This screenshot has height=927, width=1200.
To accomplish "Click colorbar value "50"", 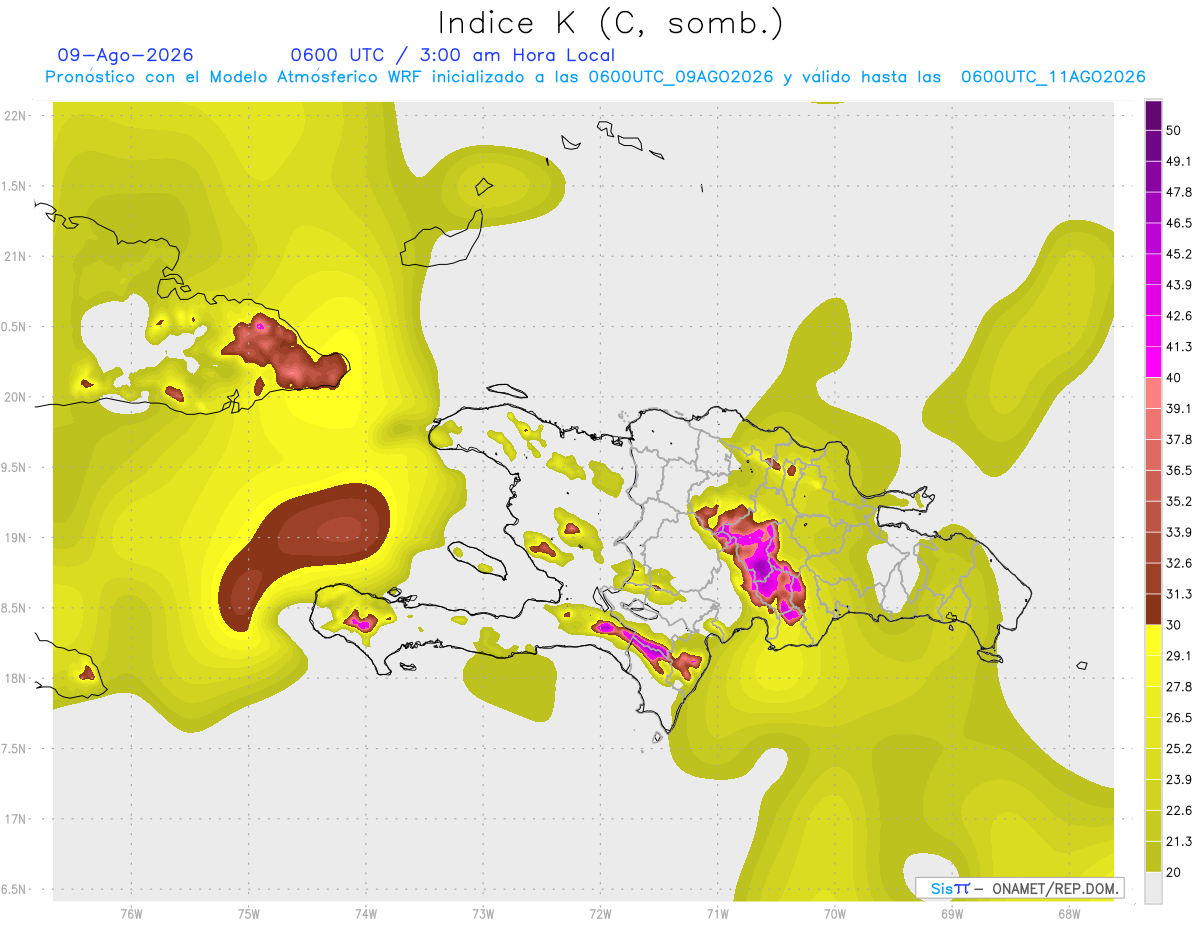I will pos(1174,131).
